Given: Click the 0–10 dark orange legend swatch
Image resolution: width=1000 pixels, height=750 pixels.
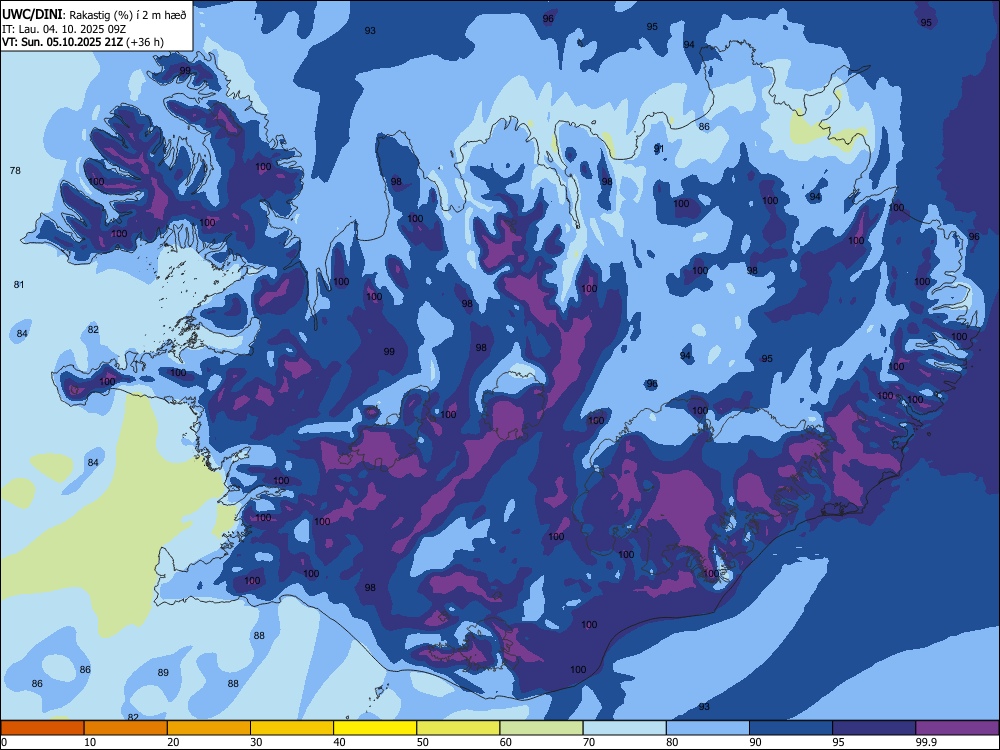Looking at the screenshot, I should coord(42,728).
